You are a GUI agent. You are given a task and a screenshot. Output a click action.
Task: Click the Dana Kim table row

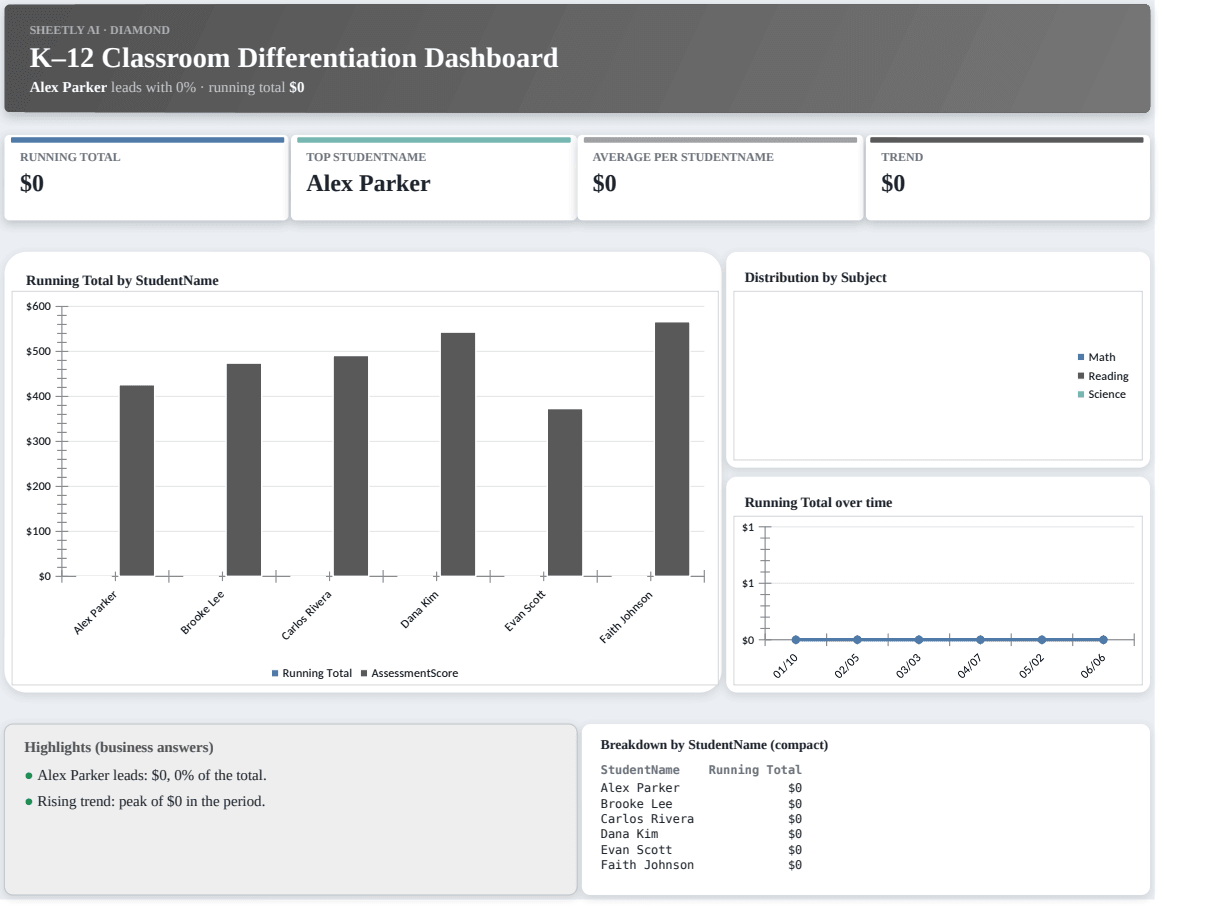tap(701, 834)
